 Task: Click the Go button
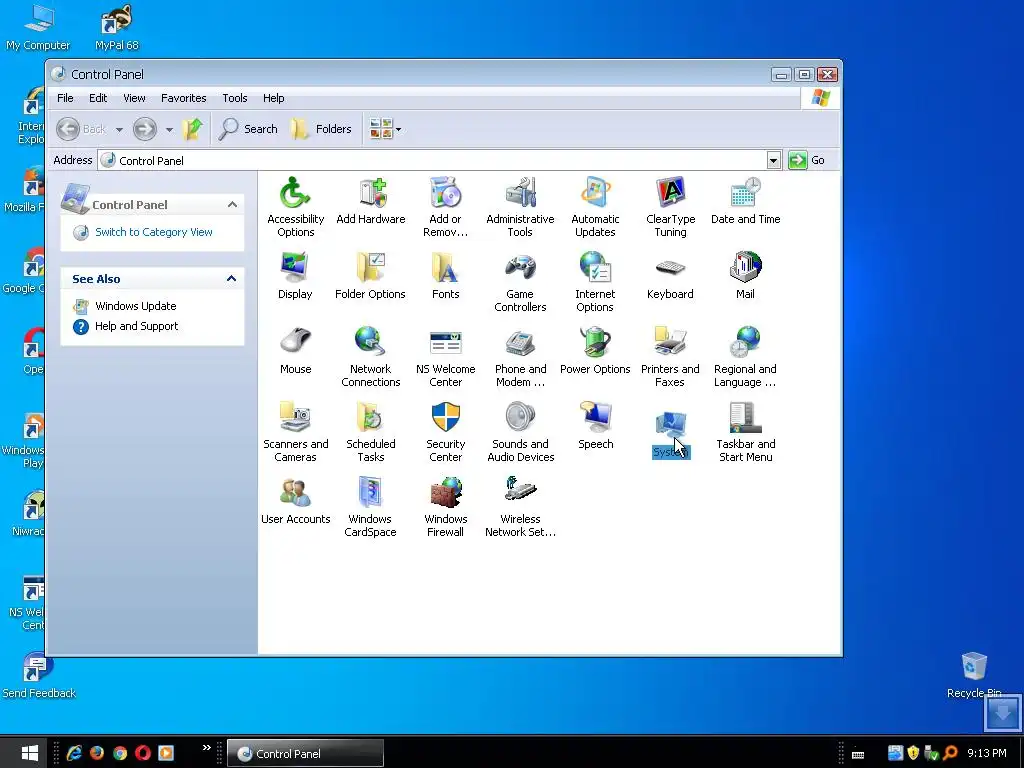(807, 160)
